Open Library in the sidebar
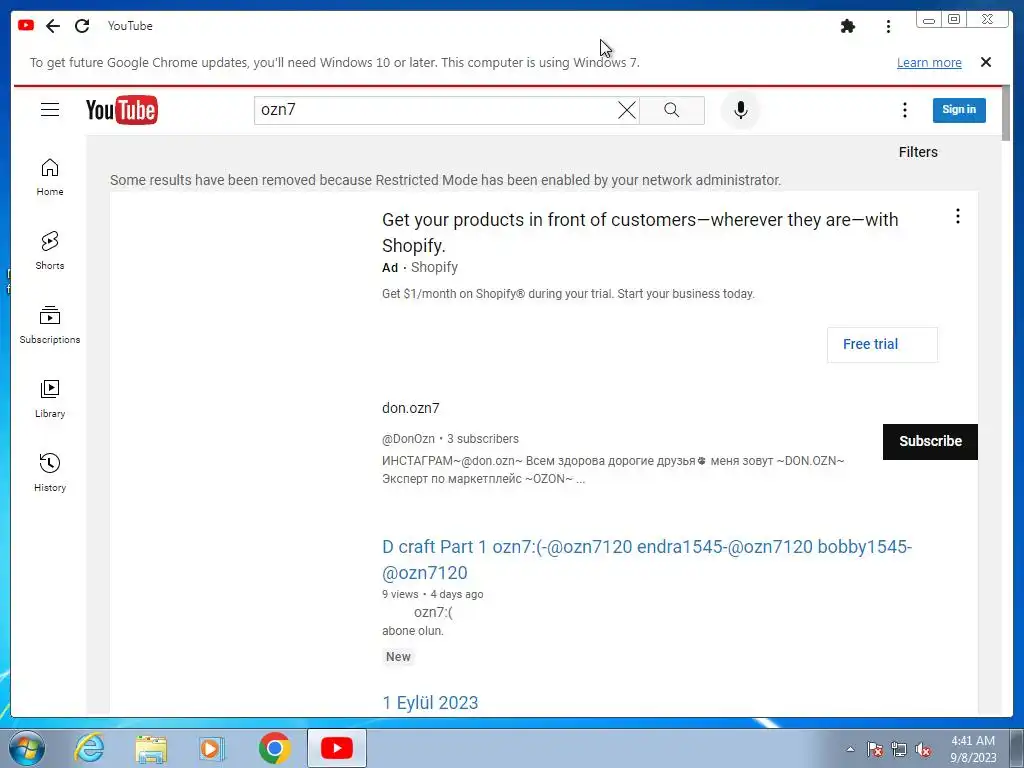The height and width of the screenshot is (768, 1024). [50, 398]
